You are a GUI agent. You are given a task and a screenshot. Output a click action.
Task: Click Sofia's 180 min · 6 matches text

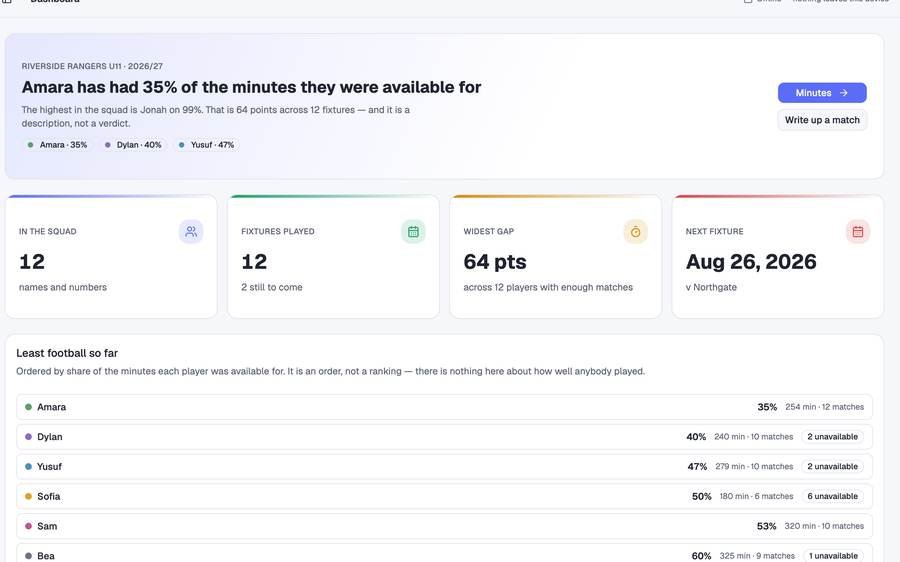click(757, 497)
